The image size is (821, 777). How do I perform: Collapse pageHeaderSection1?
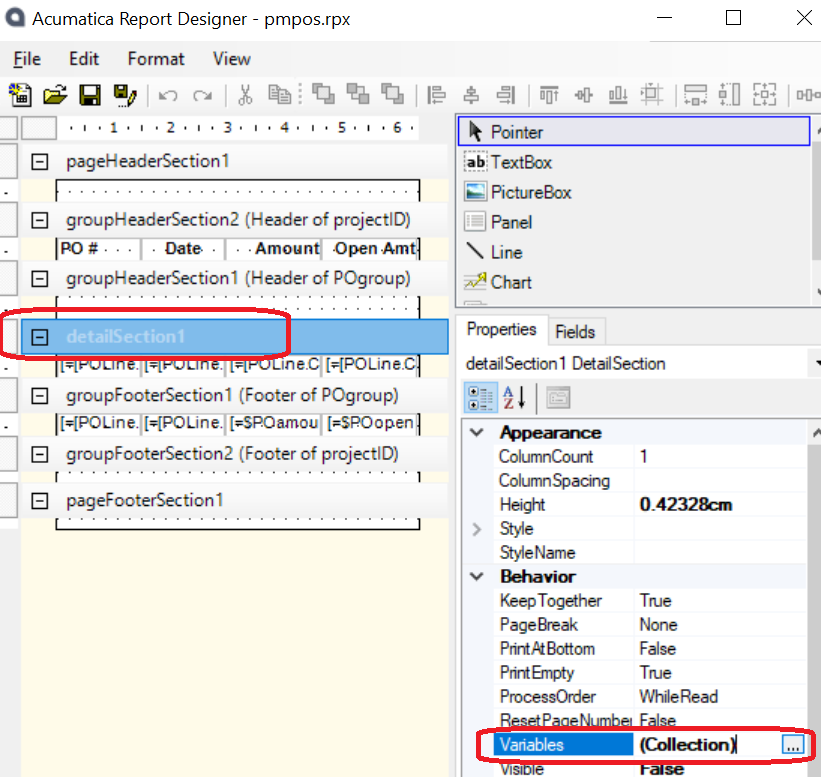pos(40,161)
